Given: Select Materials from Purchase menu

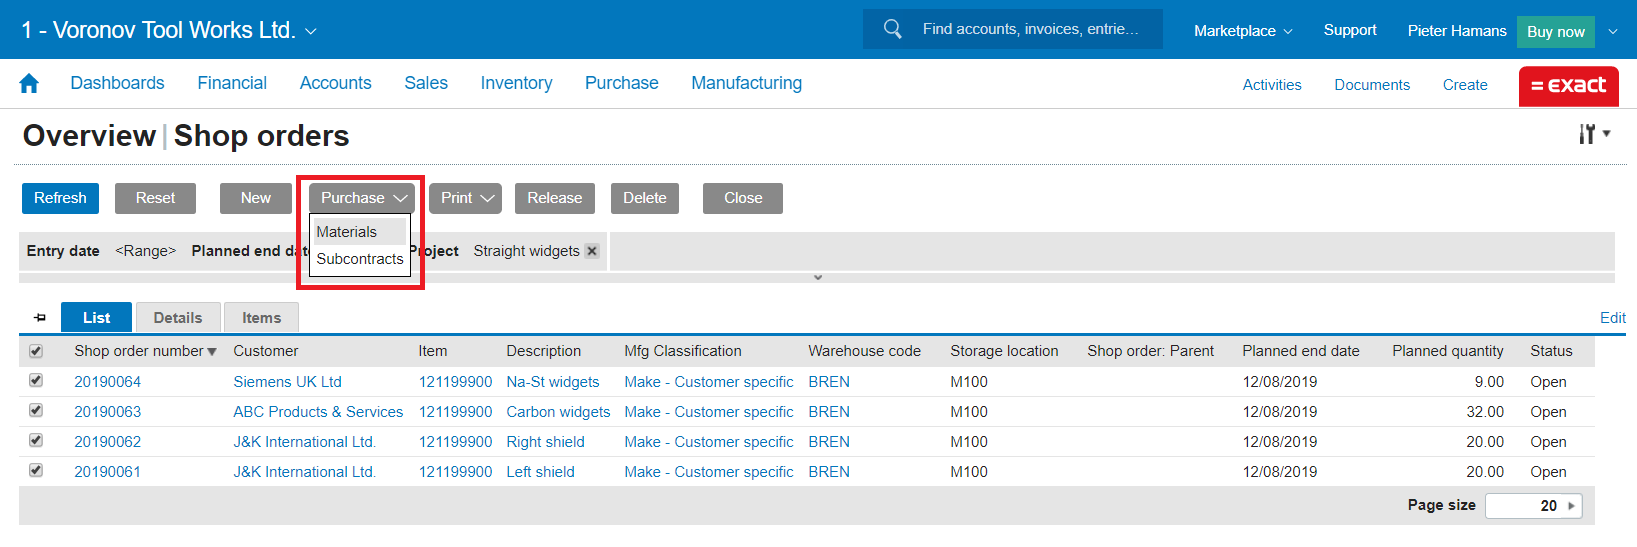Looking at the screenshot, I should [x=347, y=232].
